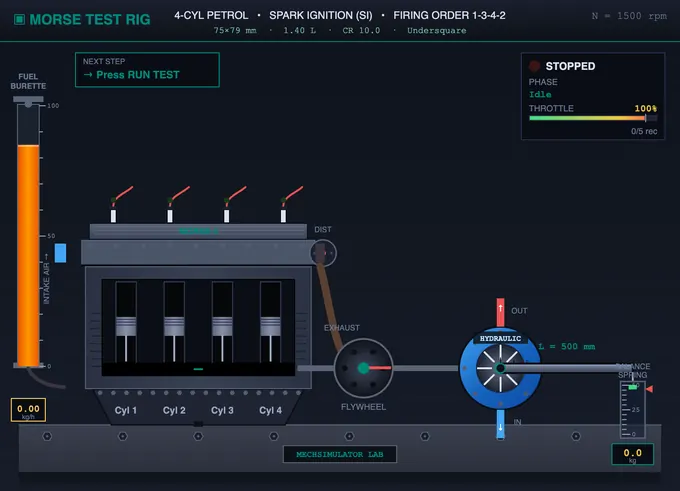
Task: Click the 100% throttle value
Action: point(646,108)
